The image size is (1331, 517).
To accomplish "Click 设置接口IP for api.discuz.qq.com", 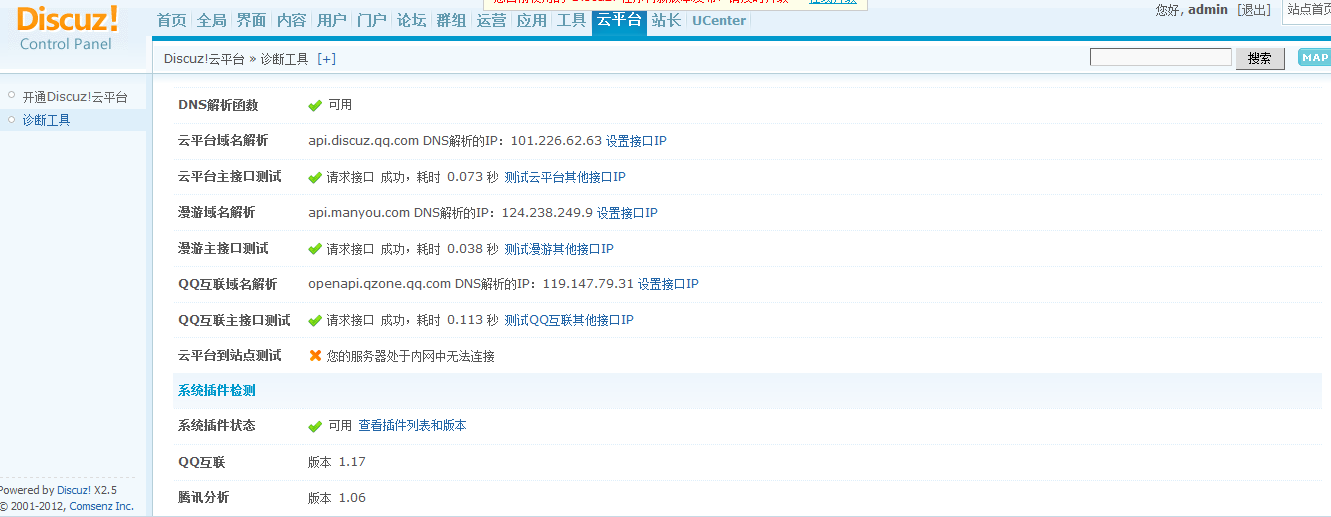I will tap(636, 141).
